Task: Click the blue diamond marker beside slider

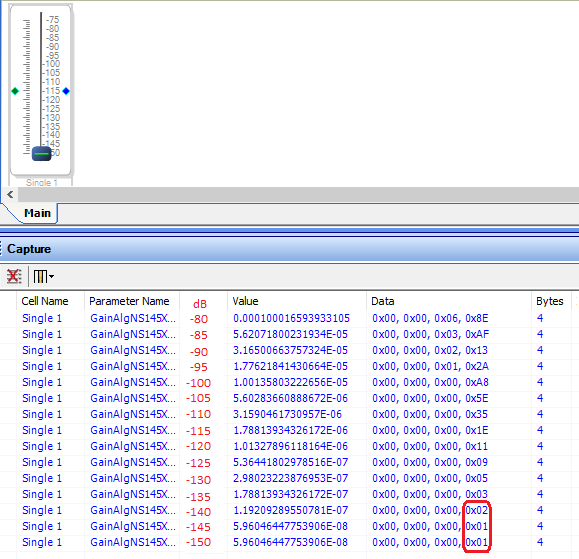Action: click(x=66, y=91)
